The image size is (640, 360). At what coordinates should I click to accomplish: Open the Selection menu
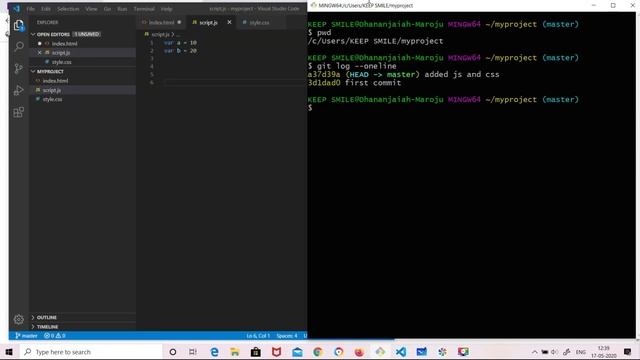[x=68, y=9]
